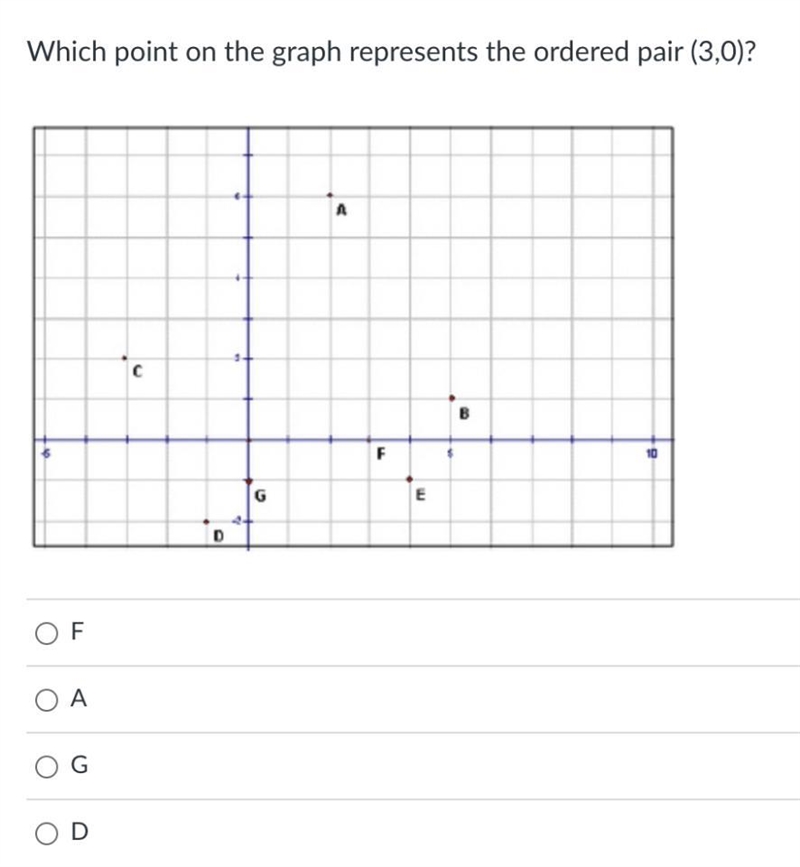This screenshot has height=867, width=800.
Task: Click point C on the graph
Action: (125, 358)
